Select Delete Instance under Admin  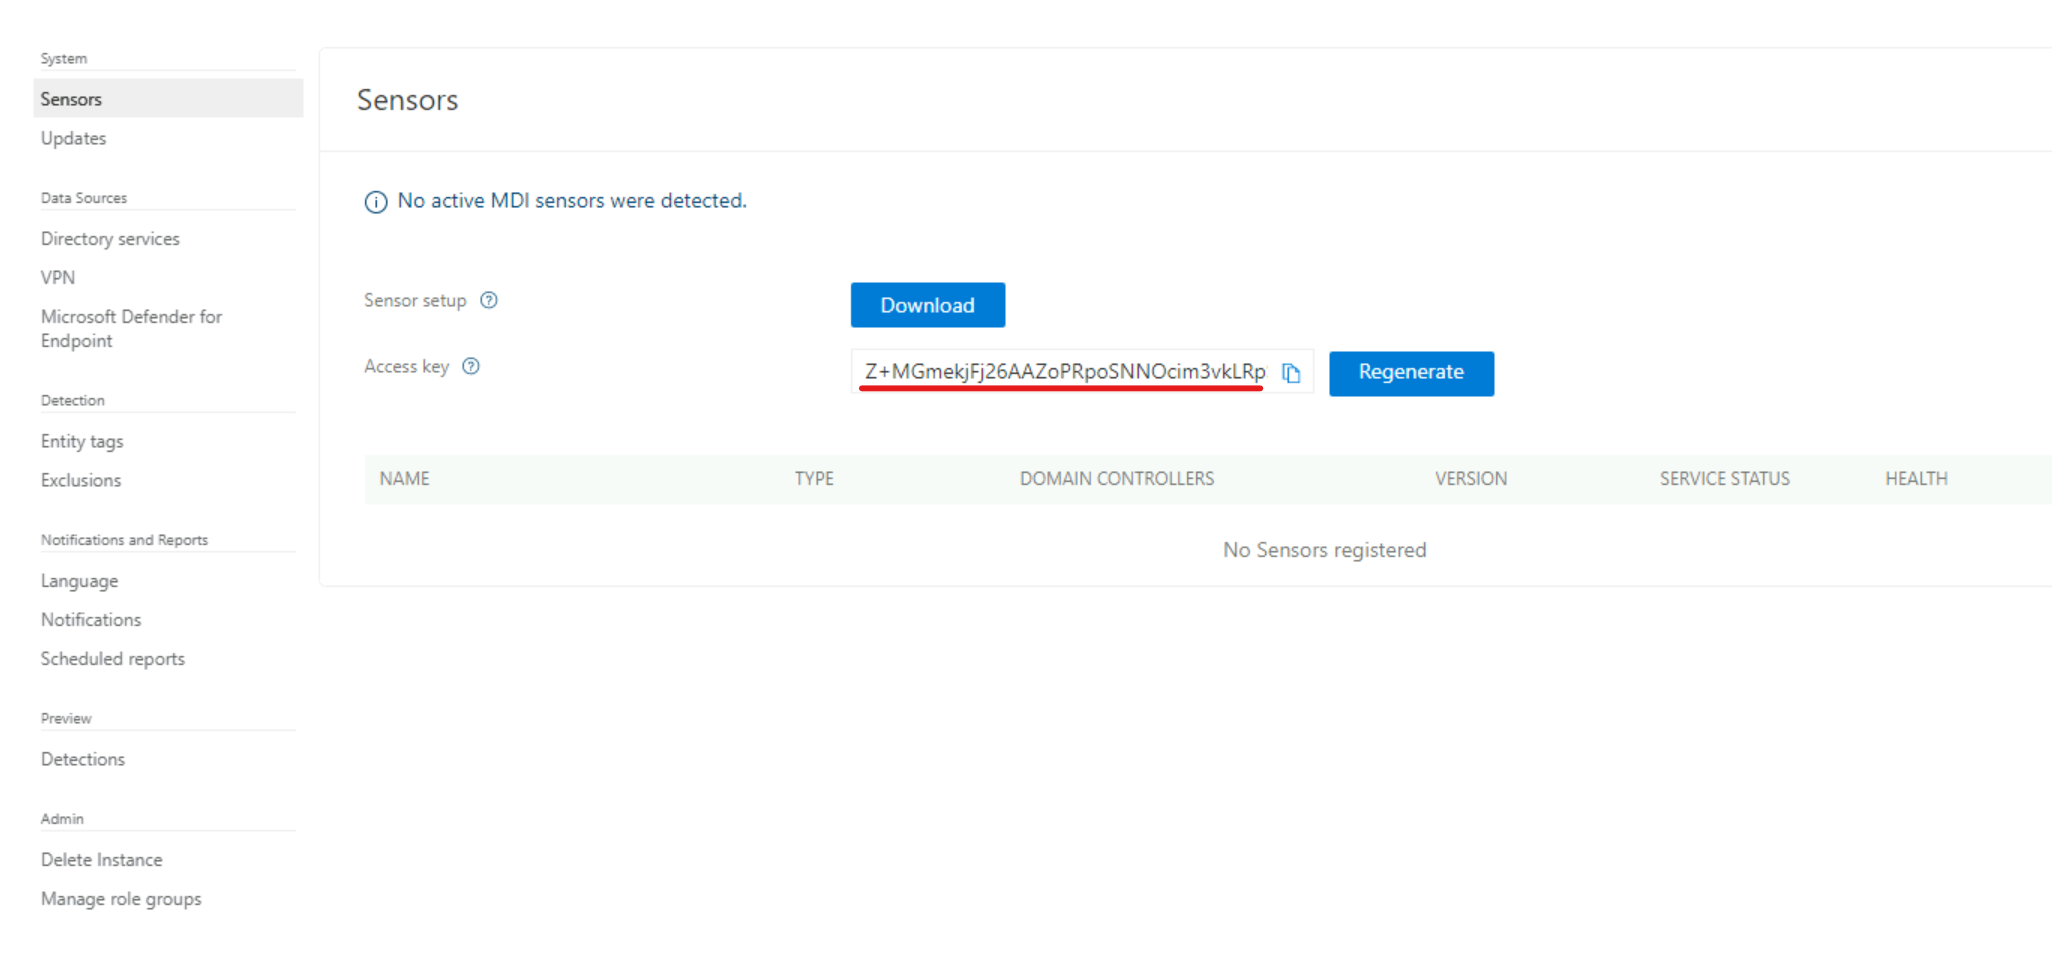click(101, 859)
